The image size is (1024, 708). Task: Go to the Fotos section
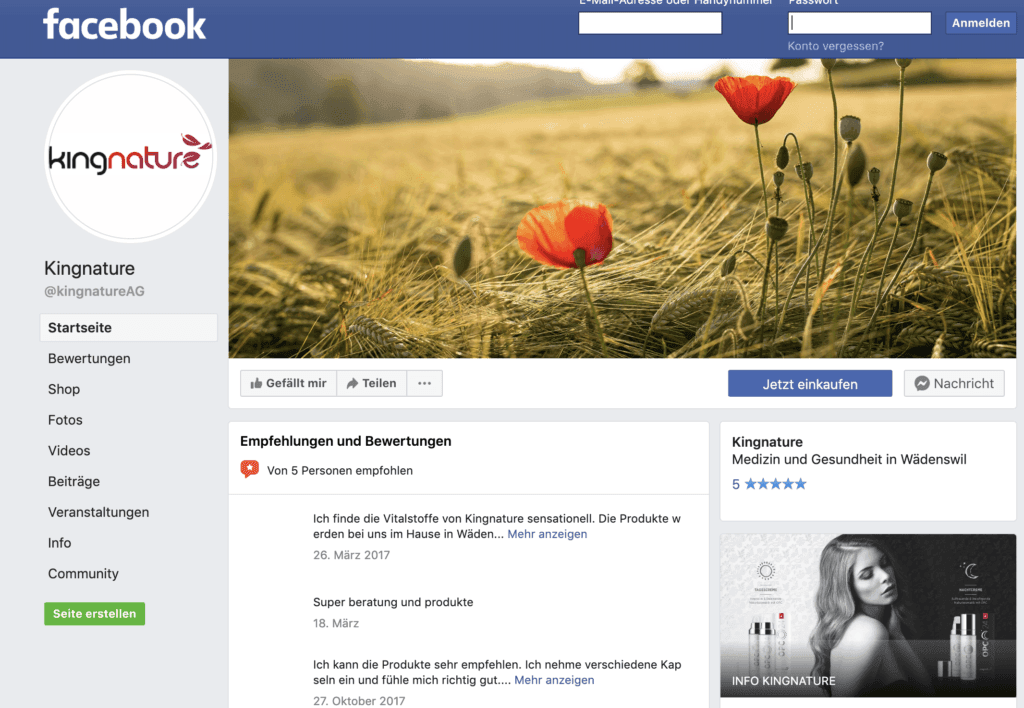[x=65, y=420]
